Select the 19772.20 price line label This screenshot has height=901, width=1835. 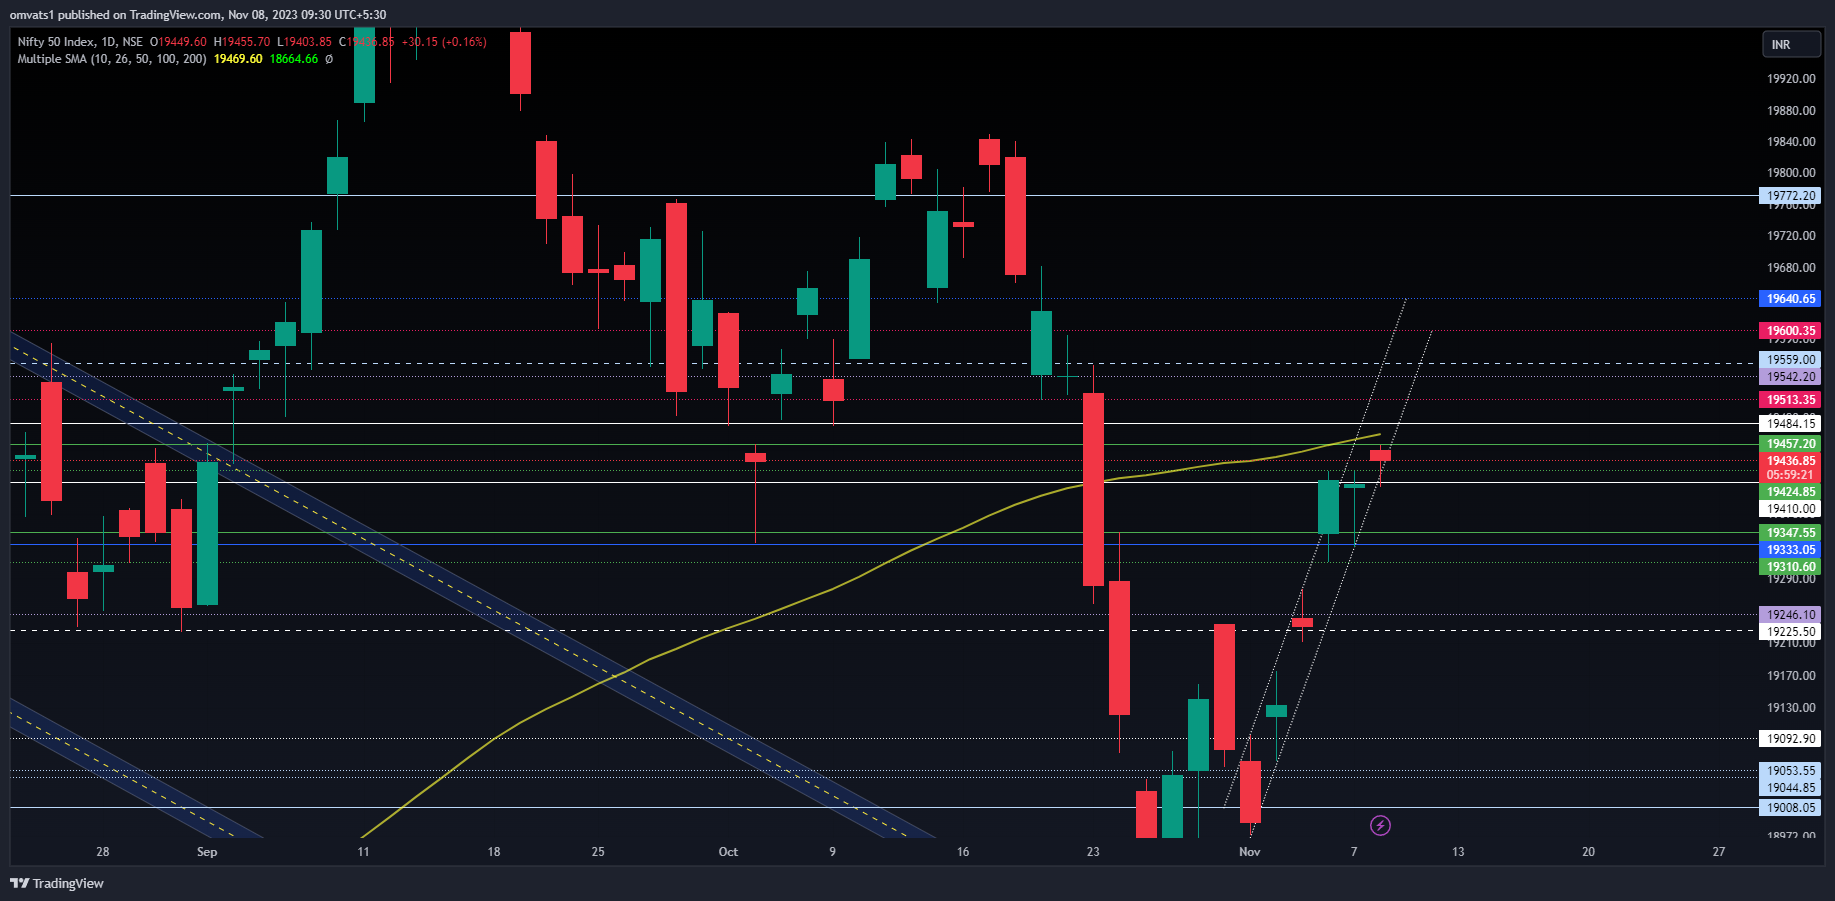tap(1790, 196)
